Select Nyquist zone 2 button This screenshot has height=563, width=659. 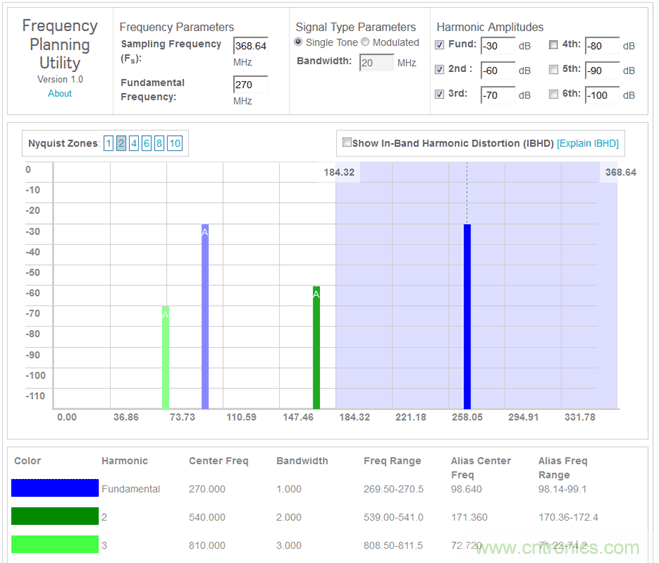click(x=121, y=144)
